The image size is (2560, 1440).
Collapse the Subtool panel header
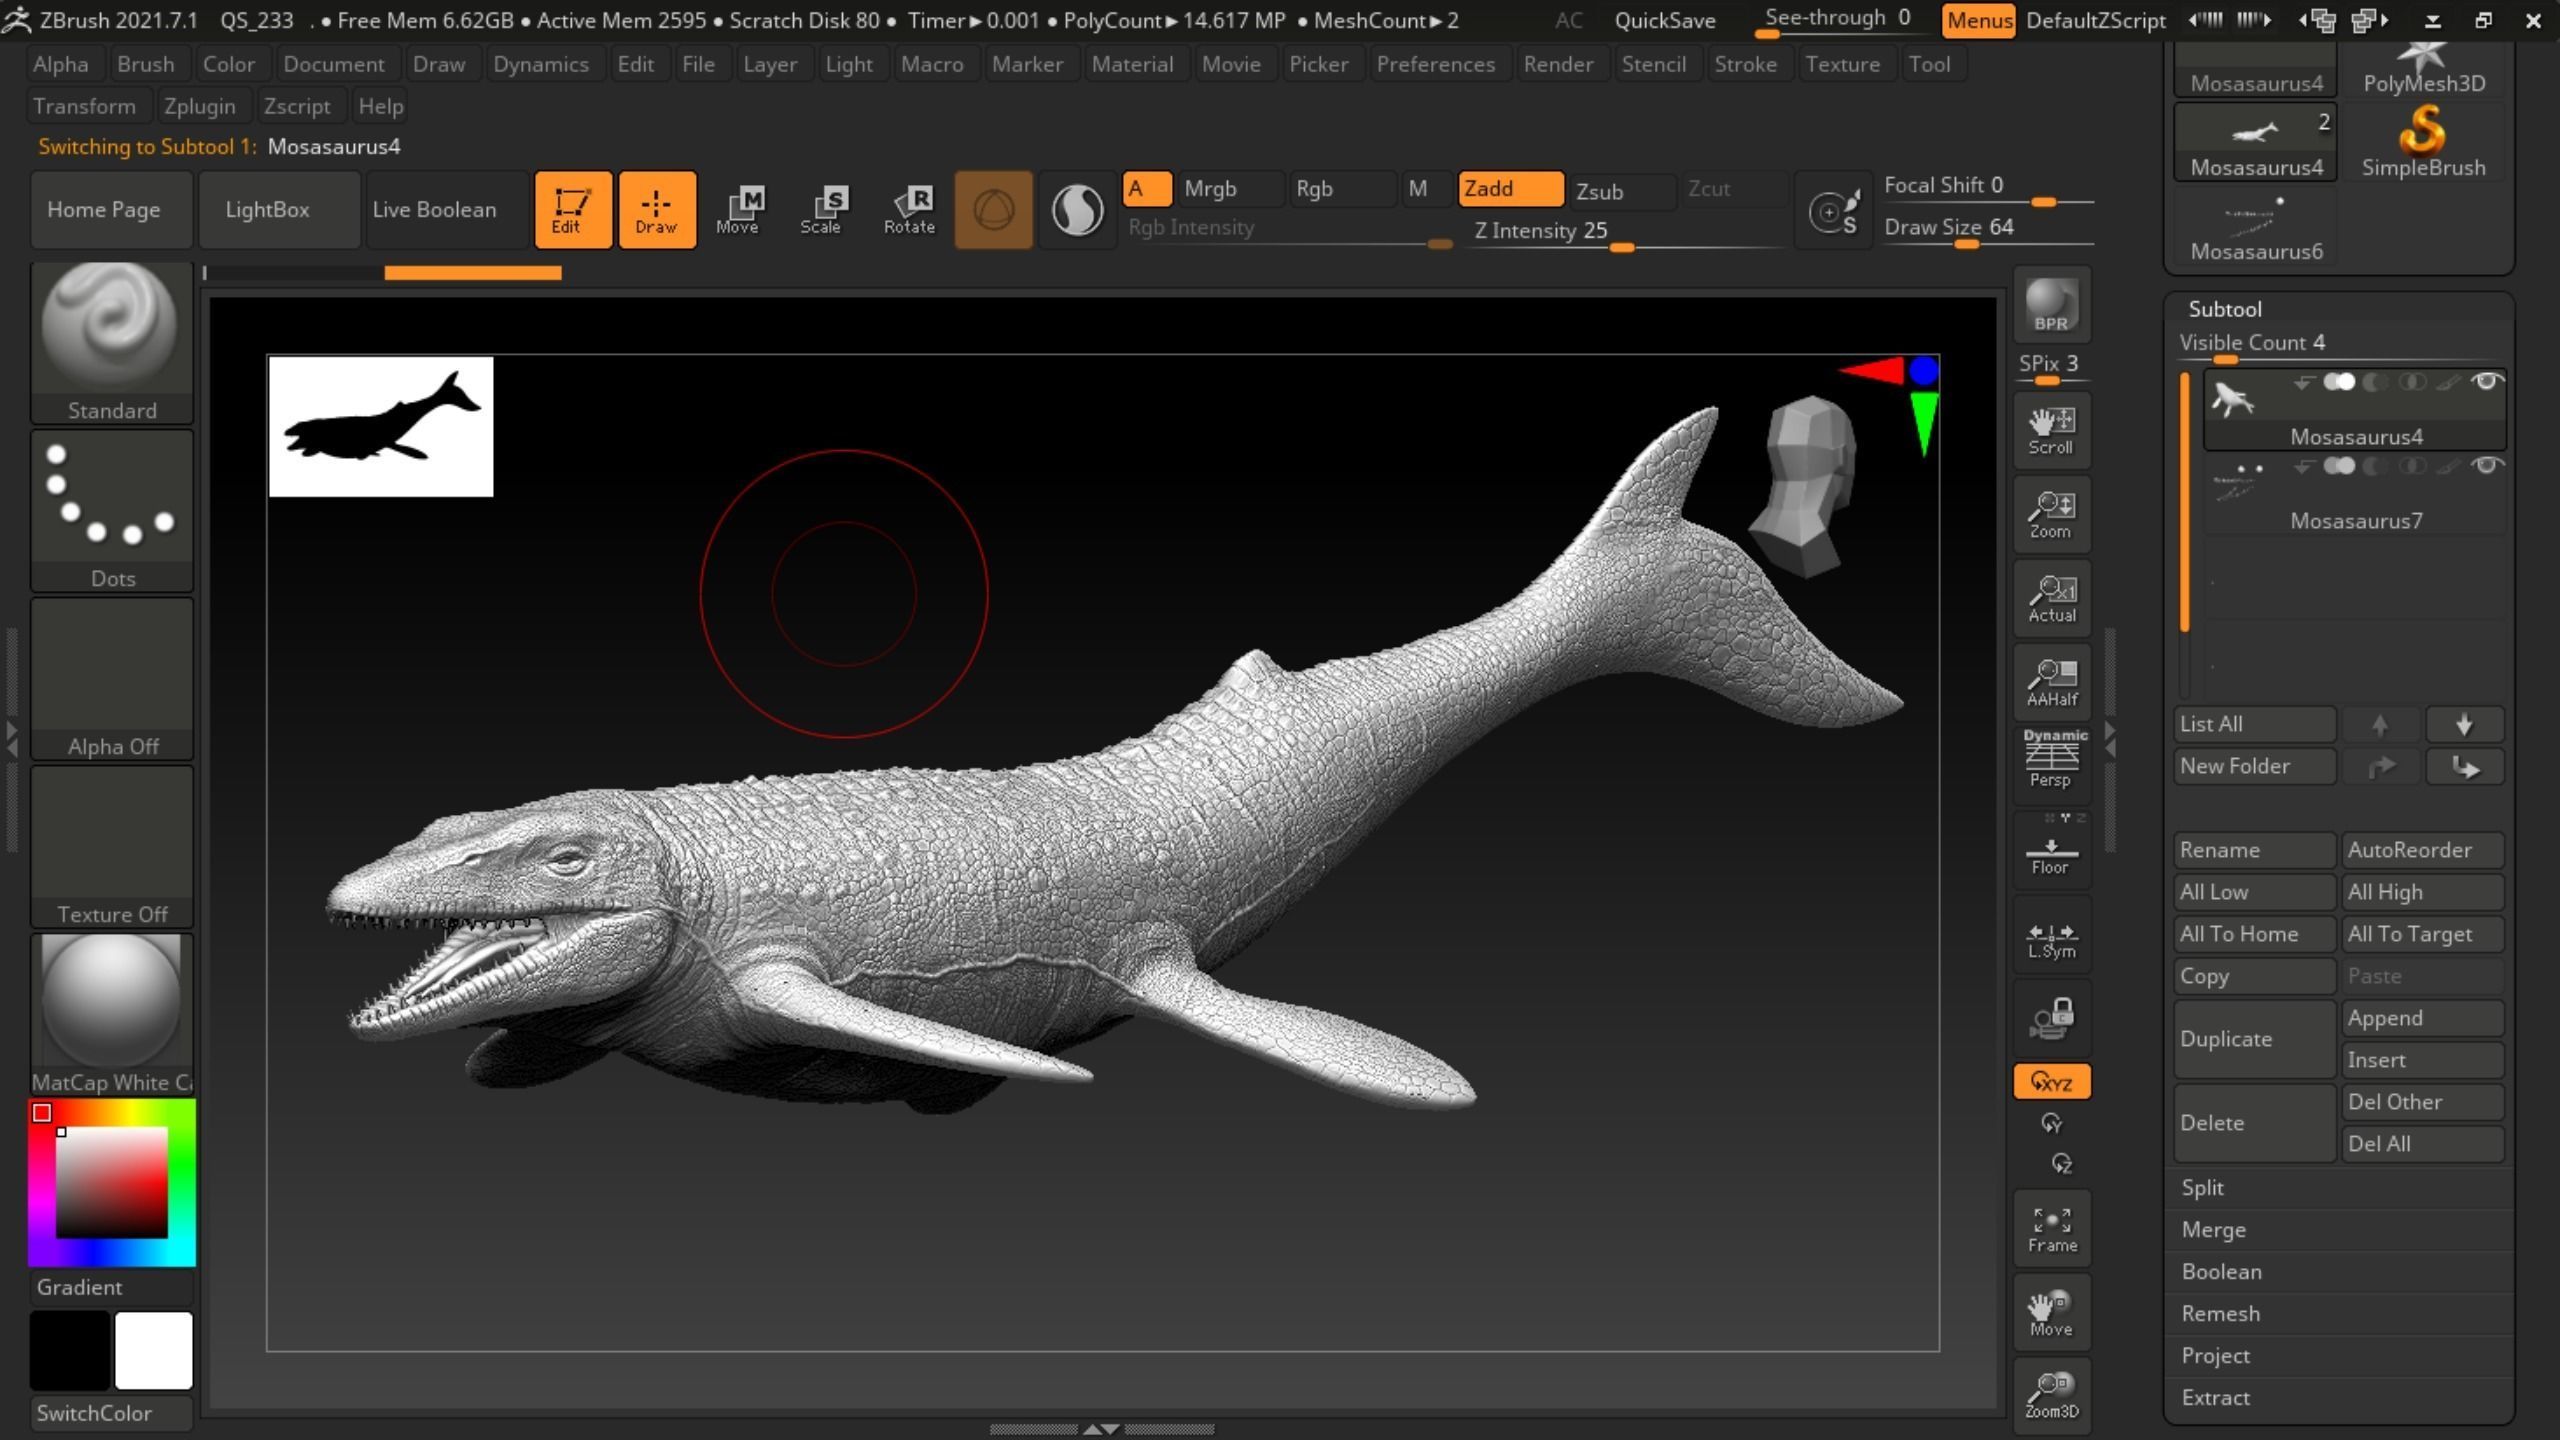(x=2224, y=309)
